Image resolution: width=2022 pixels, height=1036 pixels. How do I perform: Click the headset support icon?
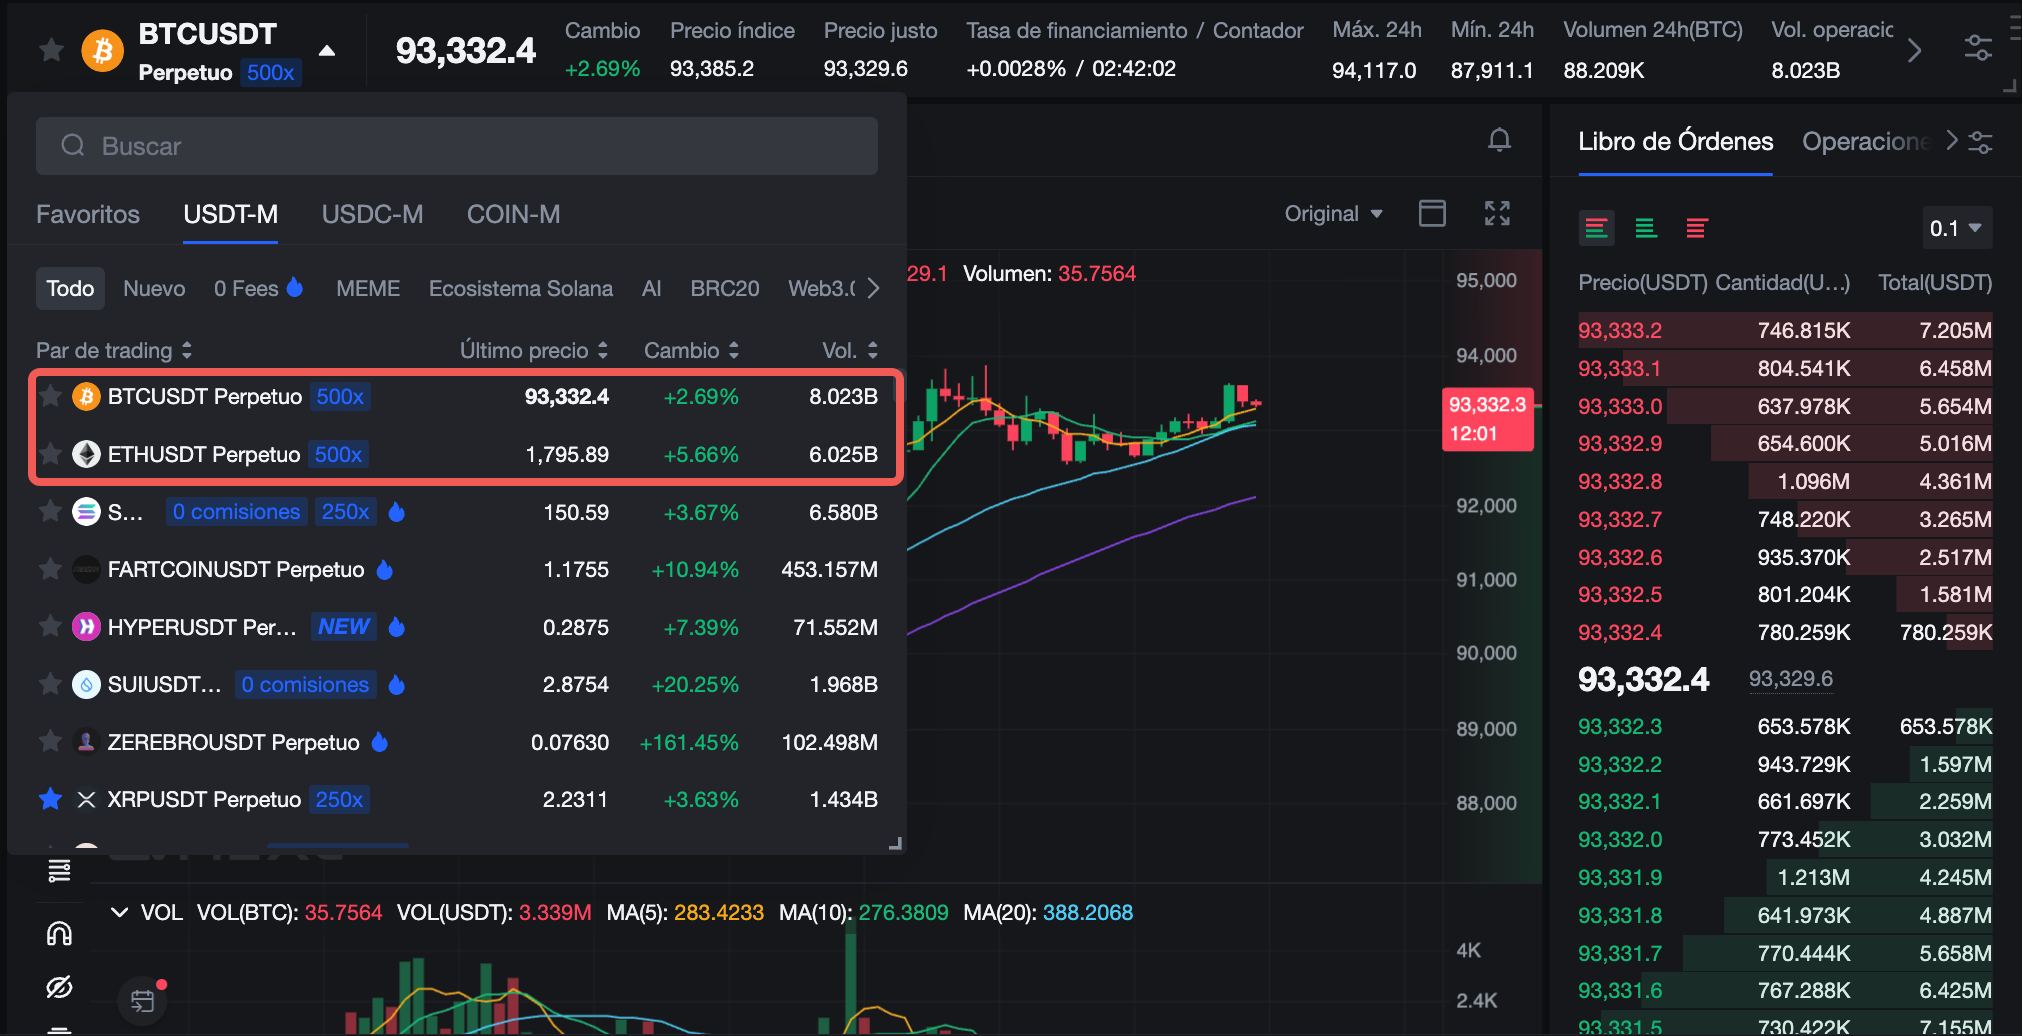[59, 933]
